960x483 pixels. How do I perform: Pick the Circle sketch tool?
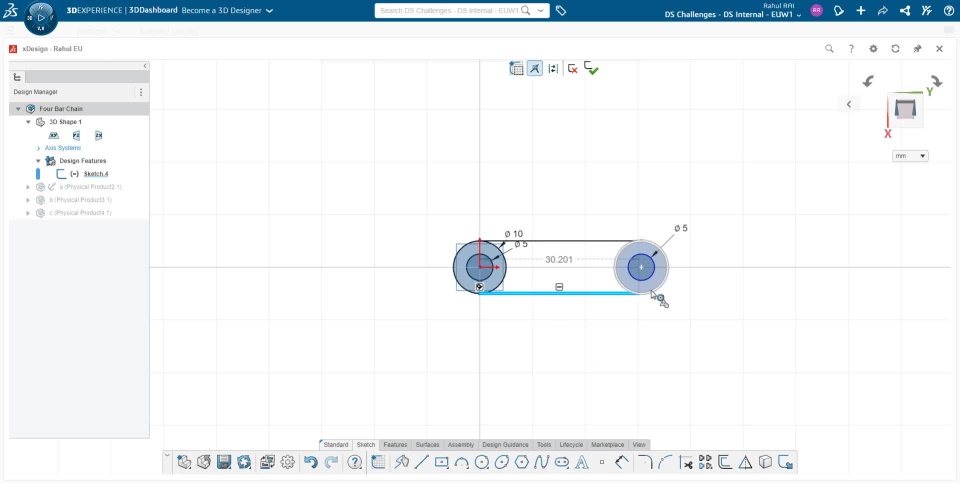tap(482, 462)
